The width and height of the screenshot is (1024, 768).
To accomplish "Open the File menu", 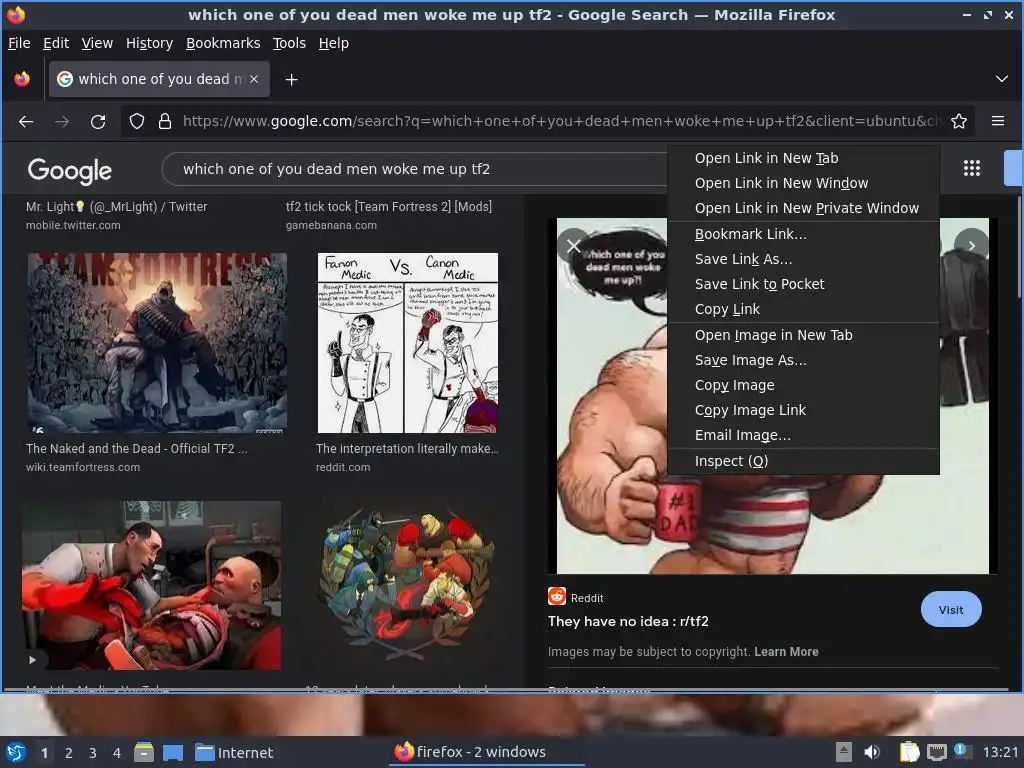I will (19, 43).
